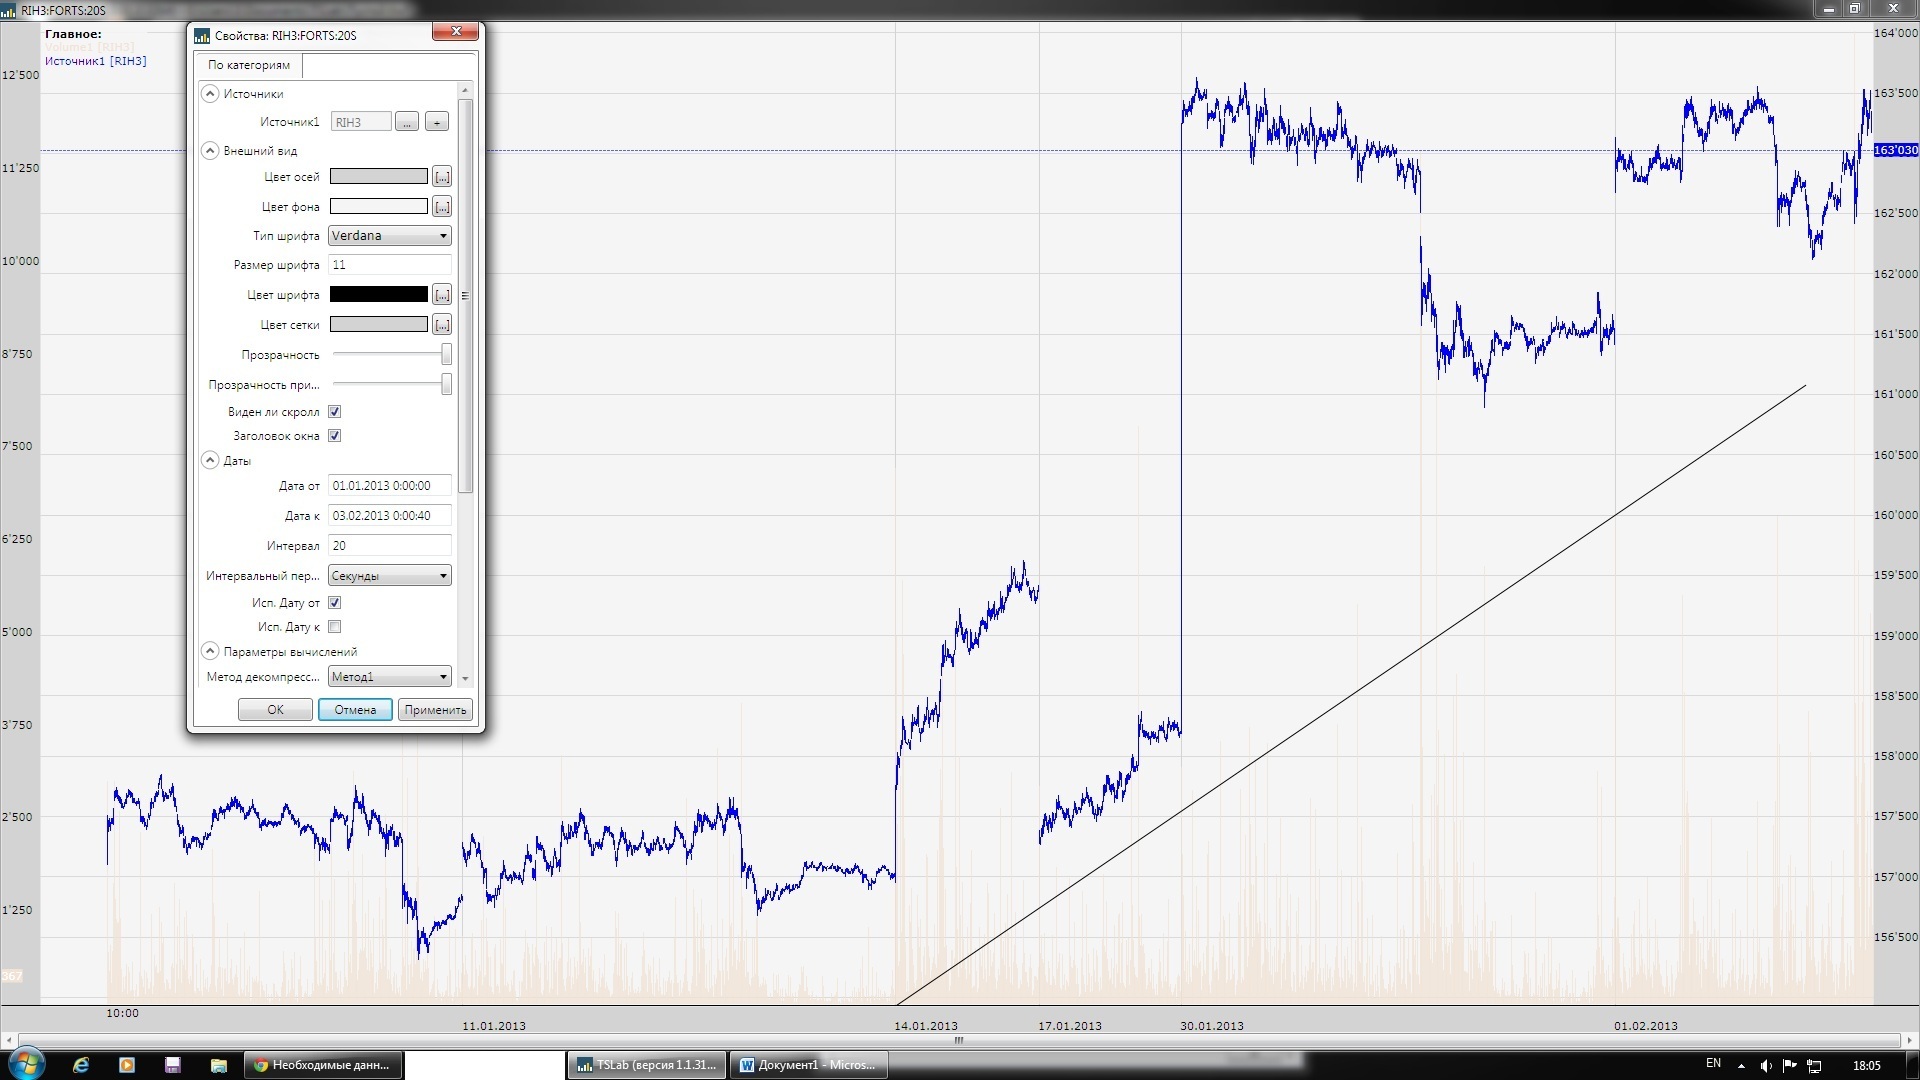
Task: Uncheck the Заголовок окна checkbox
Action: coord(335,436)
